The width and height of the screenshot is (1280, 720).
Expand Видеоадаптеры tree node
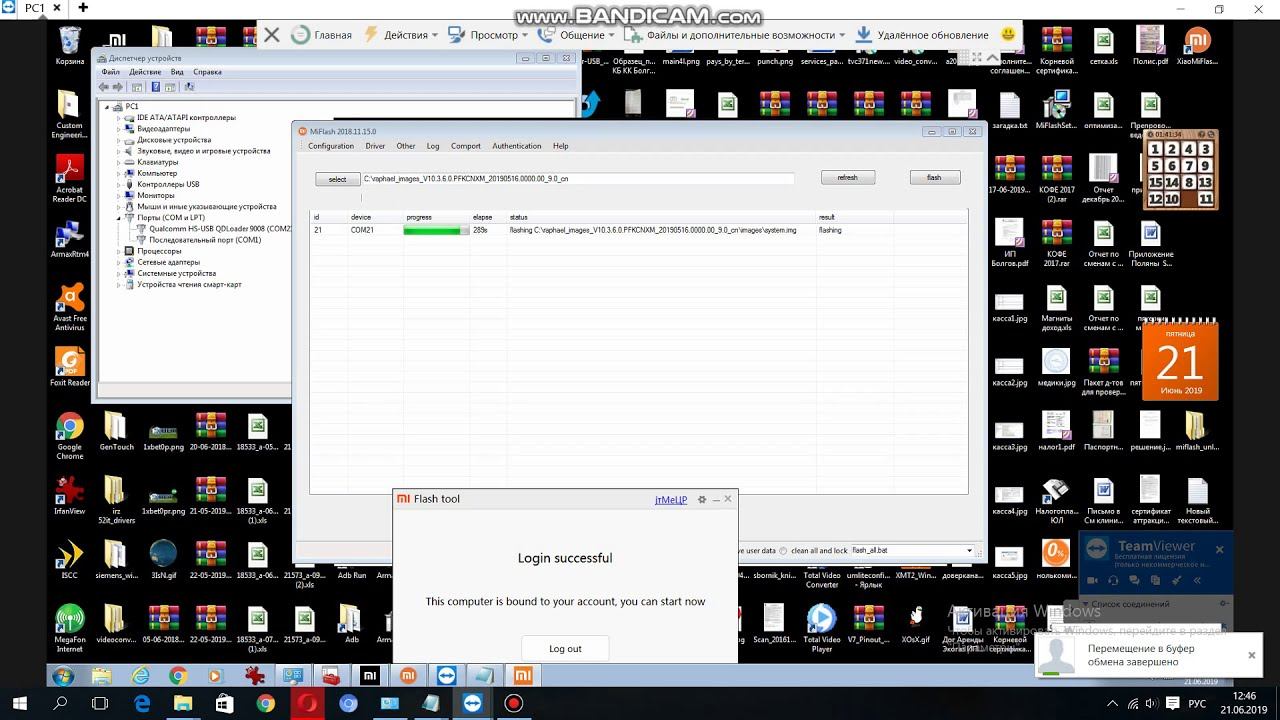tap(119, 128)
